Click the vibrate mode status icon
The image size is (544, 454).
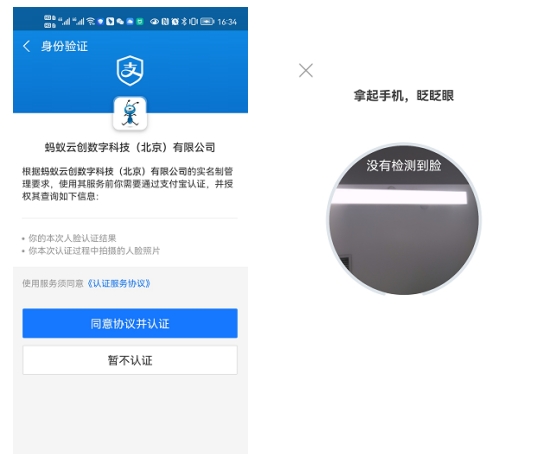pos(193,22)
